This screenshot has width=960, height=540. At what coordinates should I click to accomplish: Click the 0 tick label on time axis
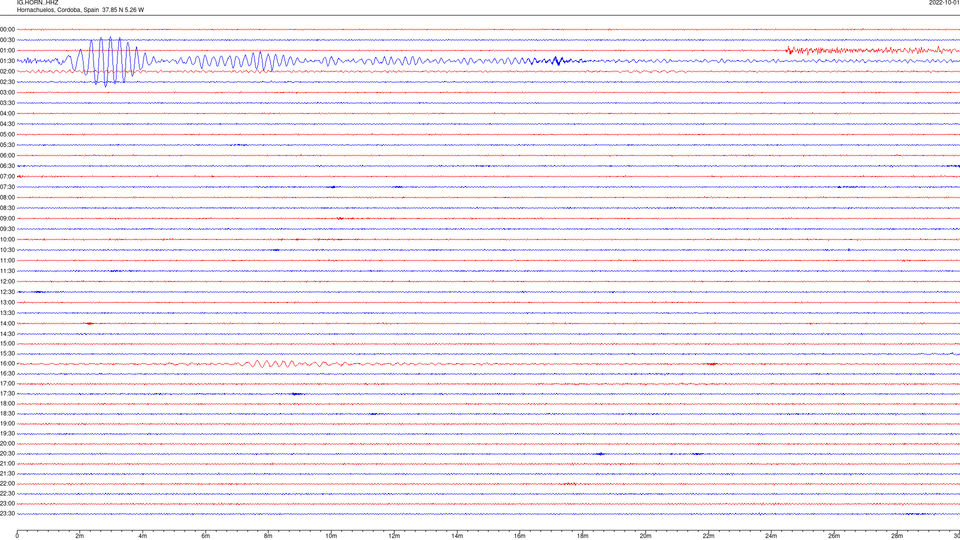[17, 536]
